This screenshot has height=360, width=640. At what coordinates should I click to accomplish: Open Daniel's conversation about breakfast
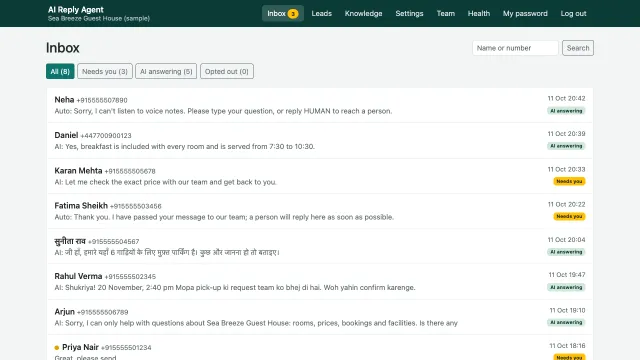pos(320,140)
